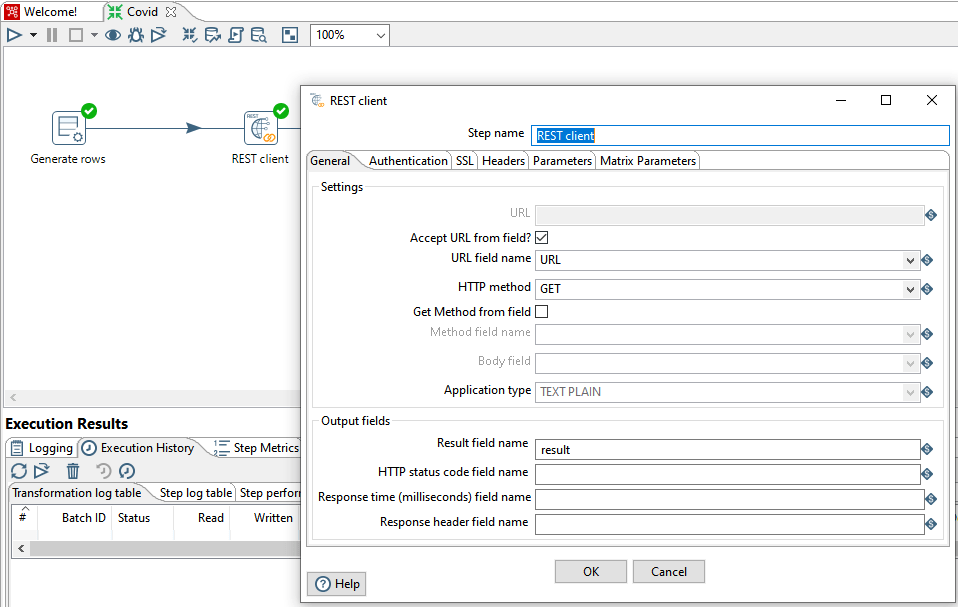Click the OK button

(x=590, y=571)
